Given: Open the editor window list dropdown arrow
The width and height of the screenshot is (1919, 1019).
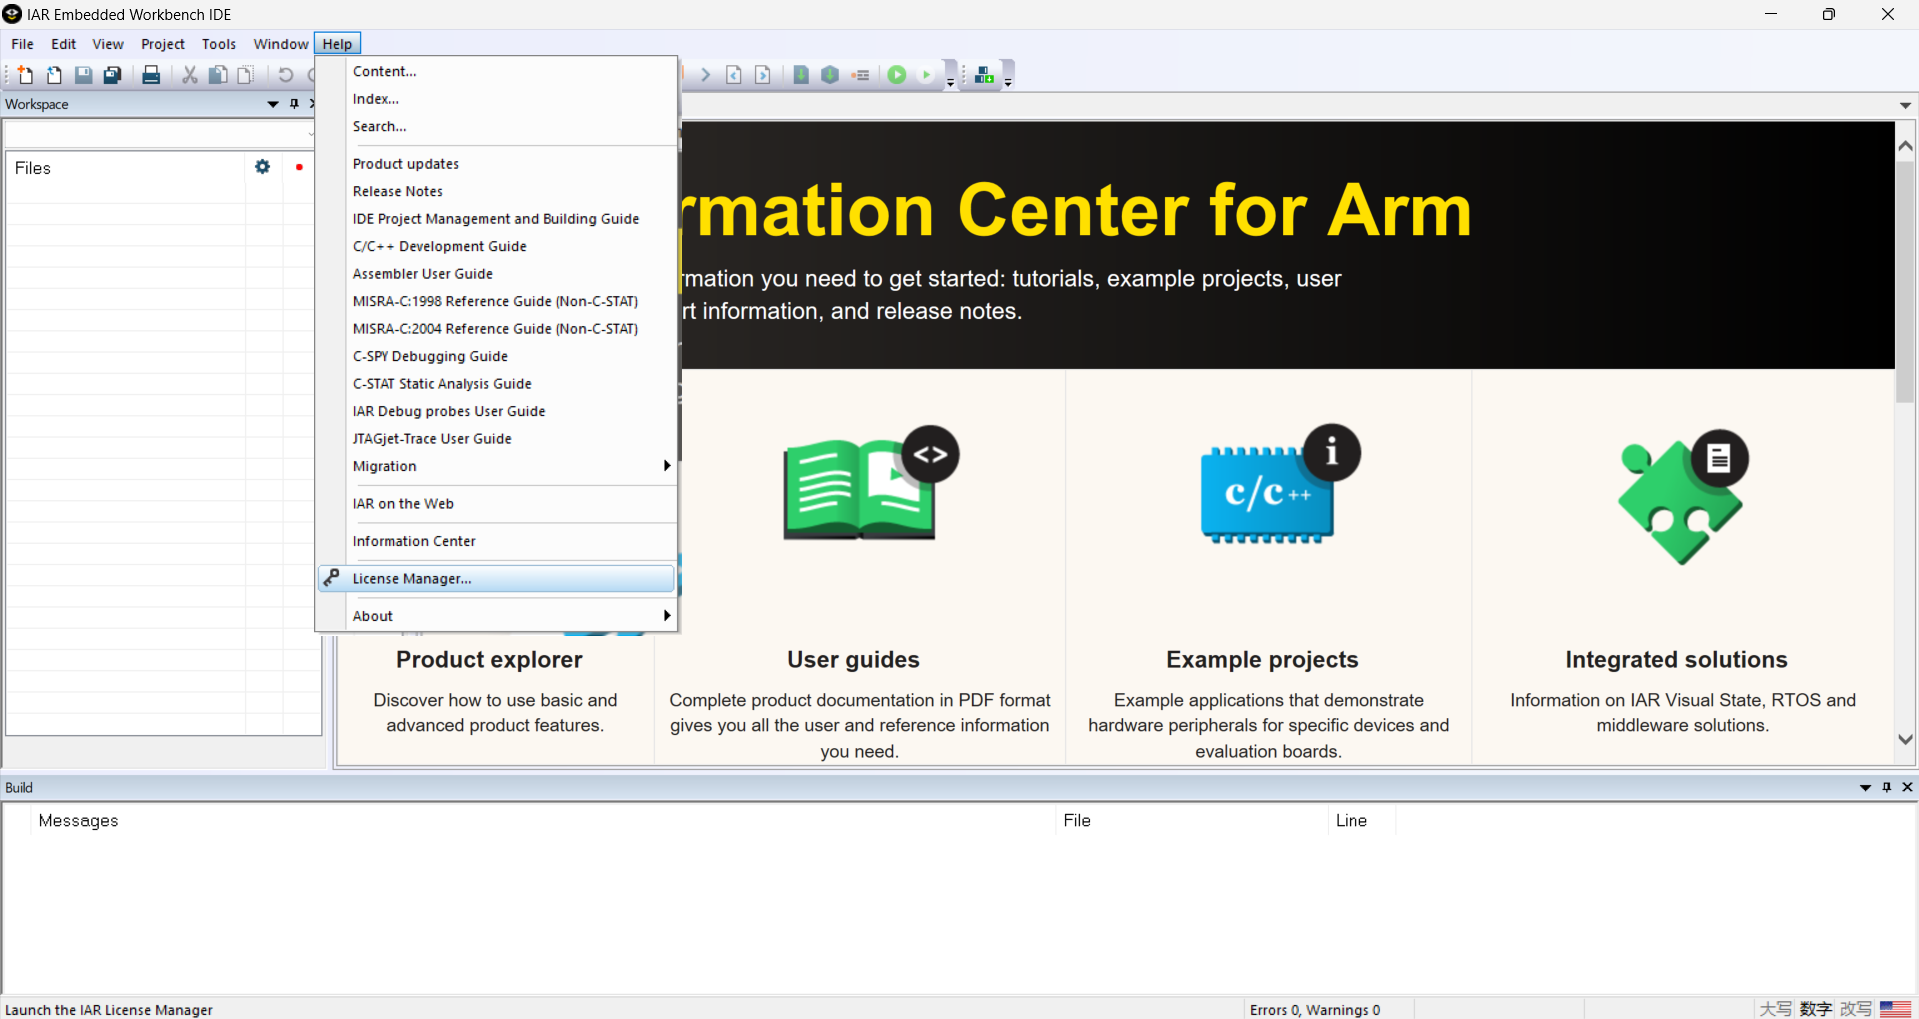Looking at the screenshot, I should tap(1905, 105).
